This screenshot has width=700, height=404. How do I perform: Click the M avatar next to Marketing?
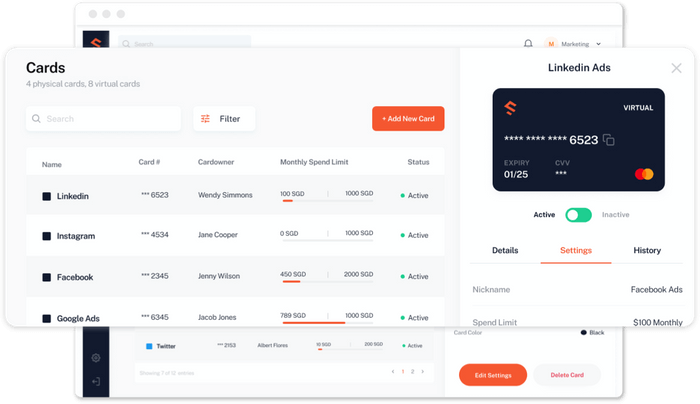[x=551, y=43]
